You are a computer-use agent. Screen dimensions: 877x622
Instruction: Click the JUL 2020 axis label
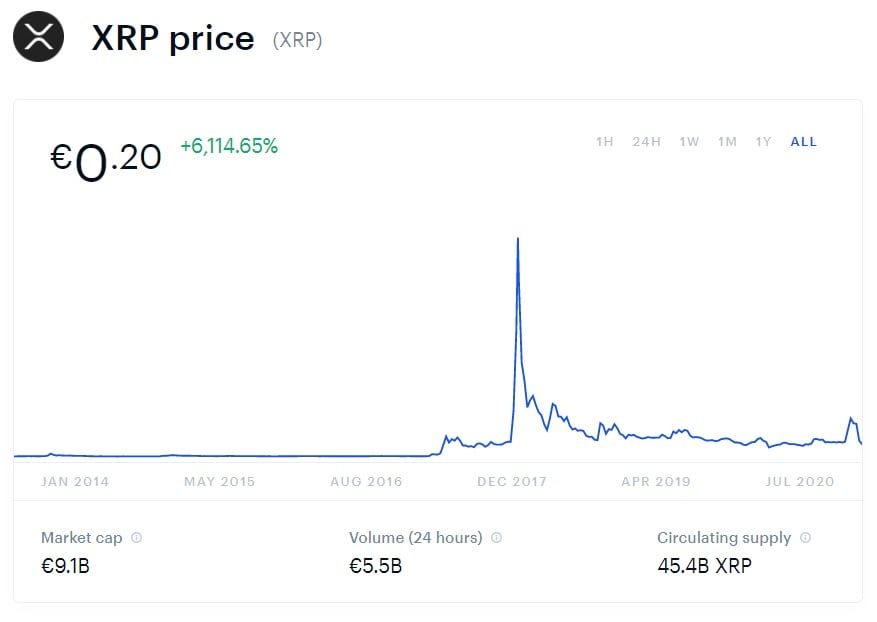[799, 482]
